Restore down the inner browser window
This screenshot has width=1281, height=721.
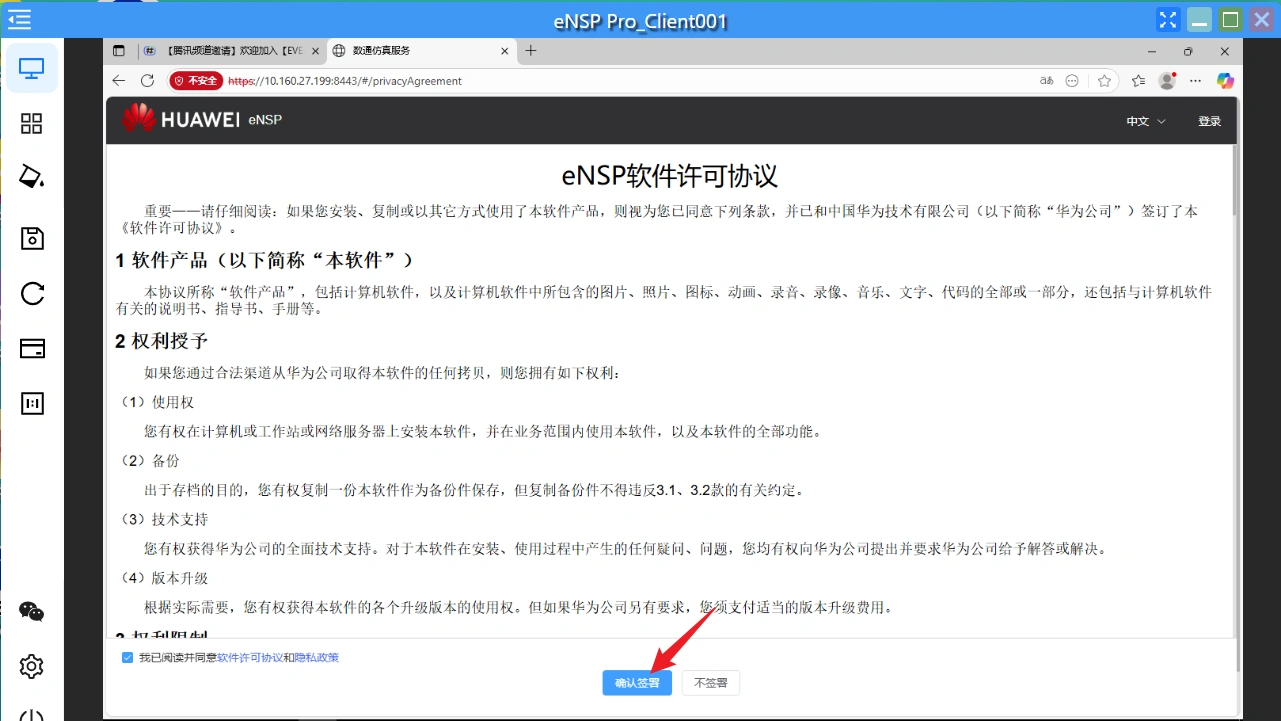(x=1188, y=51)
